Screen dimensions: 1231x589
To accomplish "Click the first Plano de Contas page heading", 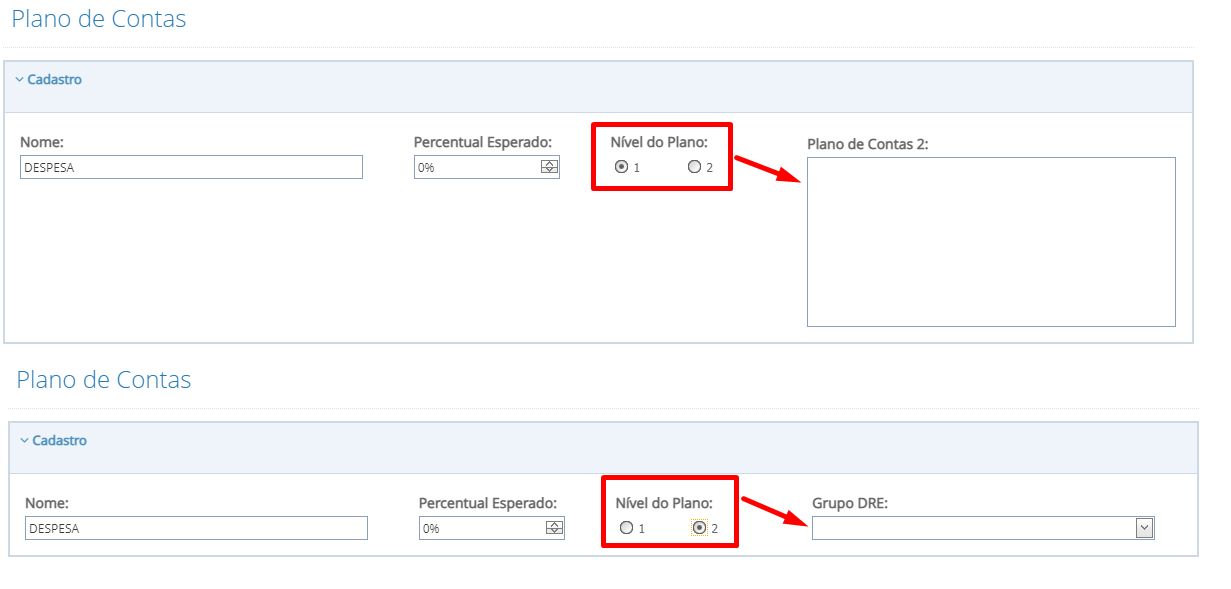I will pos(99,19).
